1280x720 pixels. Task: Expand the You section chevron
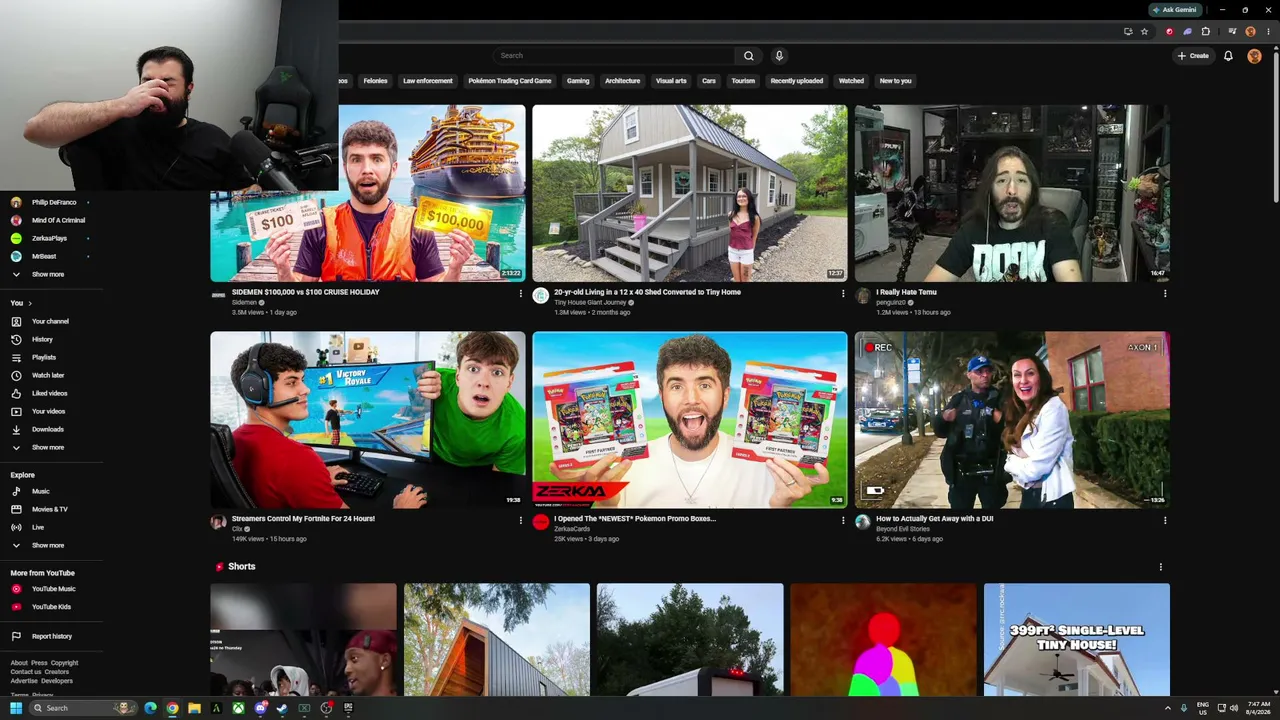pos(30,303)
